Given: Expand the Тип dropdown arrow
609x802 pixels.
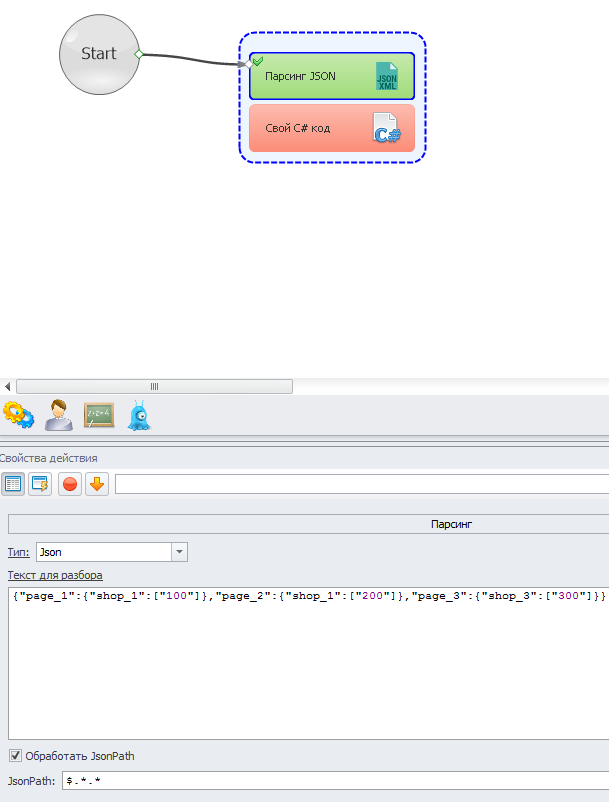Looking at the screenshot, I should click(x=179, y=552).
